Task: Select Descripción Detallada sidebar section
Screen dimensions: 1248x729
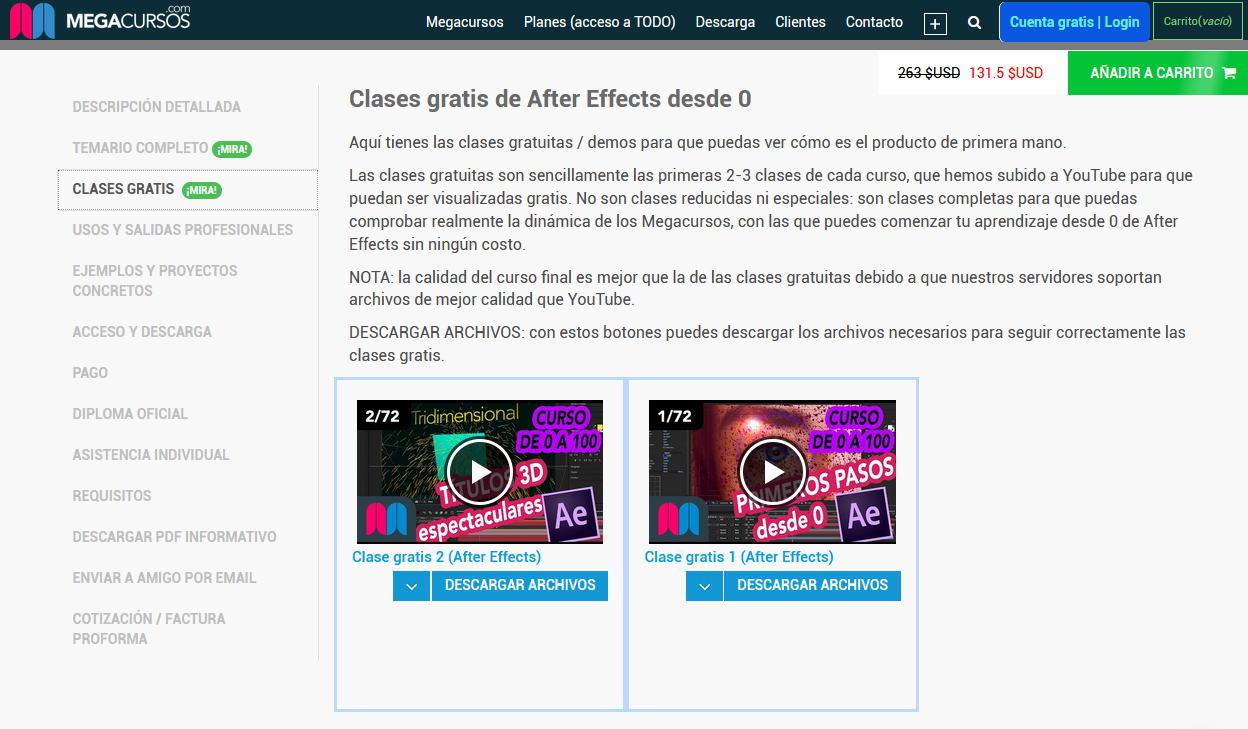Action: 156,107
